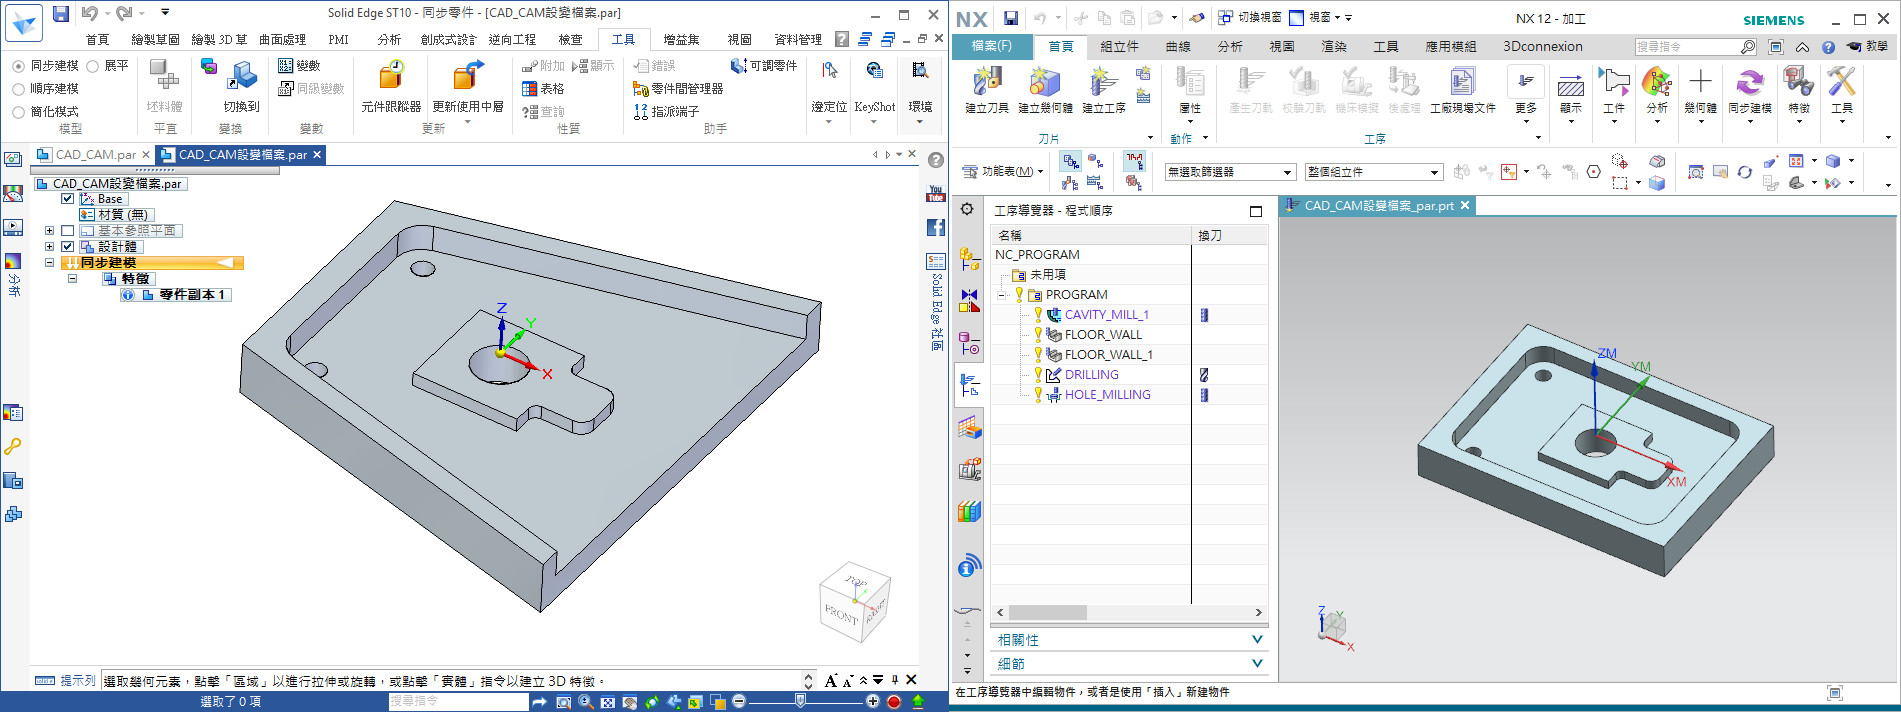The image size is (1901, 712).
Task: Open the YouTube panel in Solid Edge sidebar
Action: click(936, 193)
